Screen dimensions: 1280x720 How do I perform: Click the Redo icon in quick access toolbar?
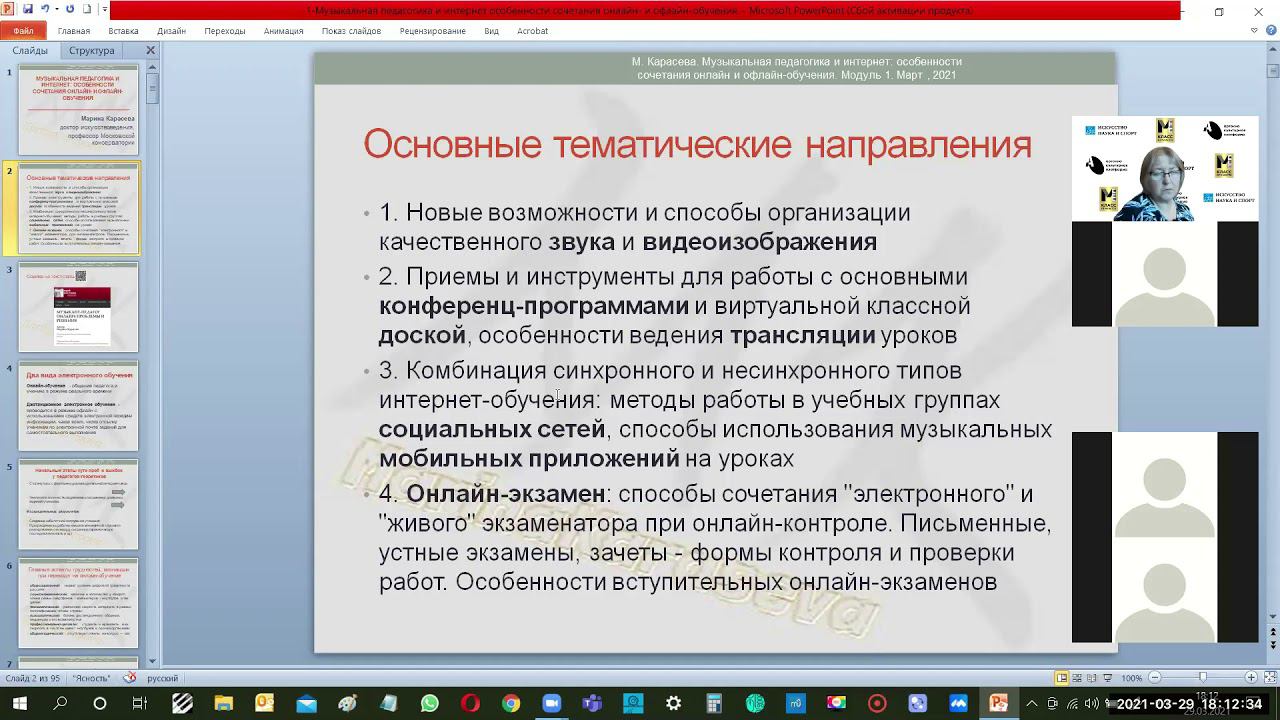click(70, 10)
